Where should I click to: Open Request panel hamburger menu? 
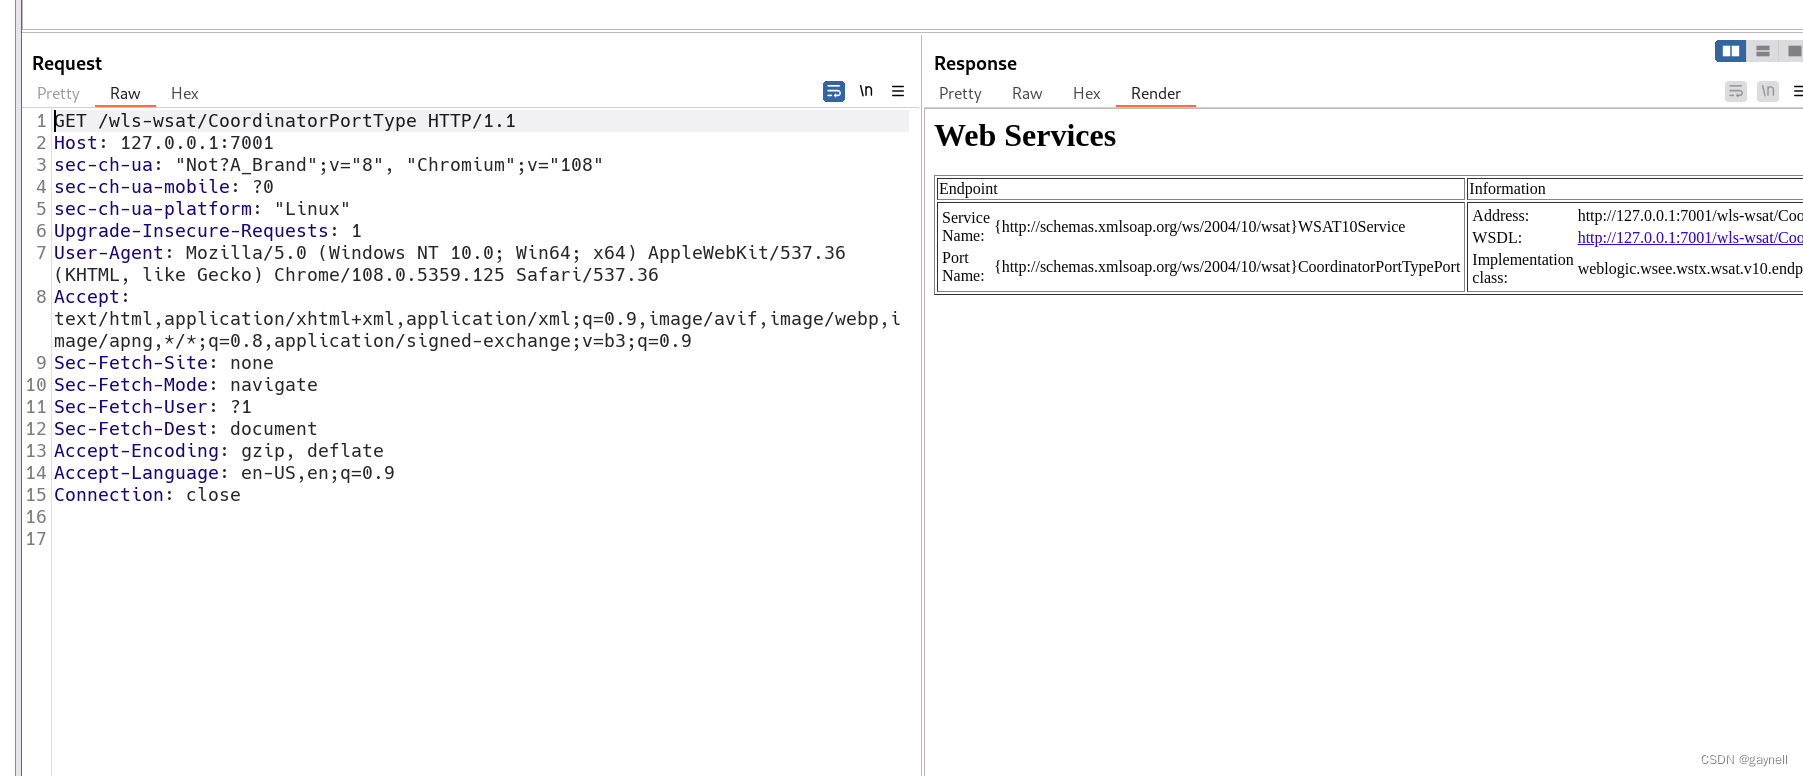tap(898, 91)
